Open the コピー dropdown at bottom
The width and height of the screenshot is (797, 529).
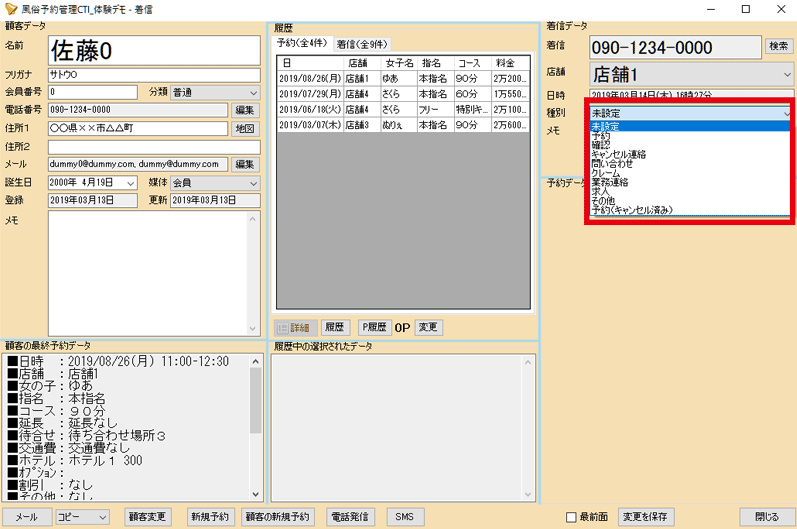click(83, 517)
